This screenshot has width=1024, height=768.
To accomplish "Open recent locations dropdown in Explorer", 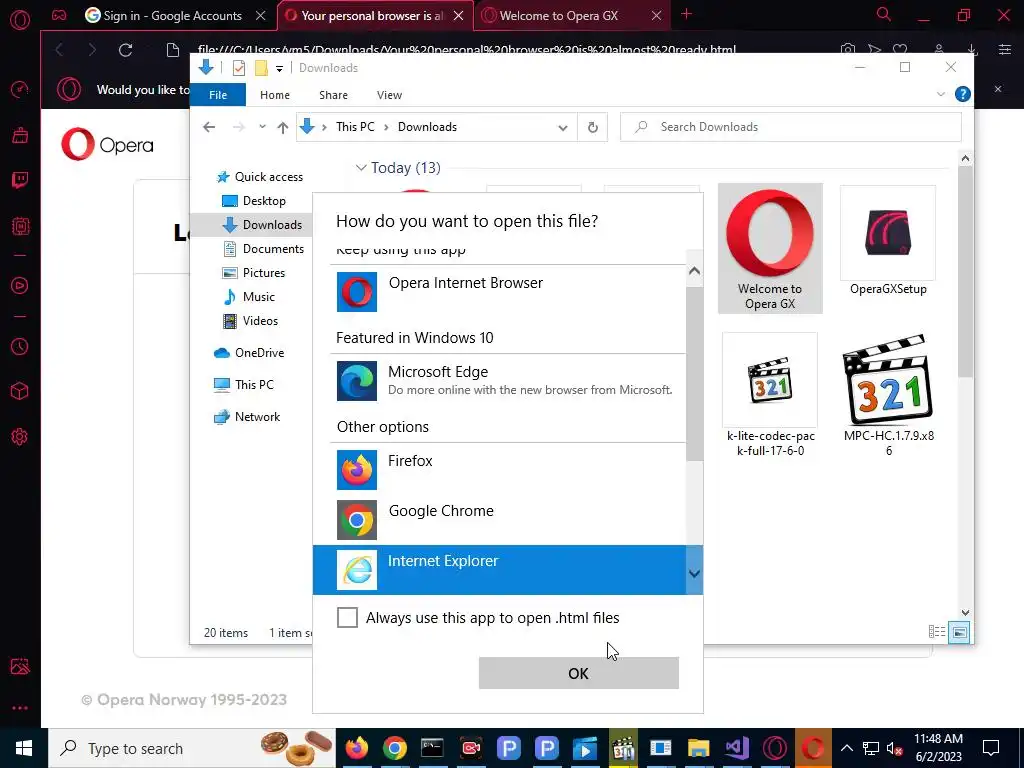I will tap(262, 127).
